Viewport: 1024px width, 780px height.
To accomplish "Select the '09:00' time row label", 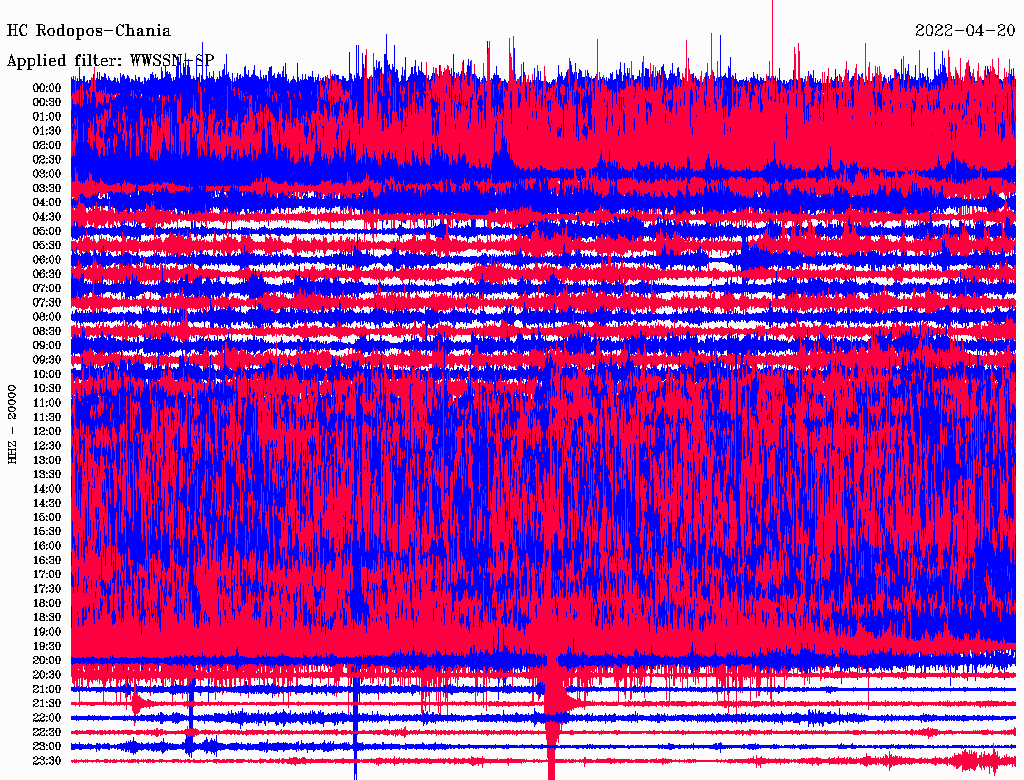I will (47, 346).
